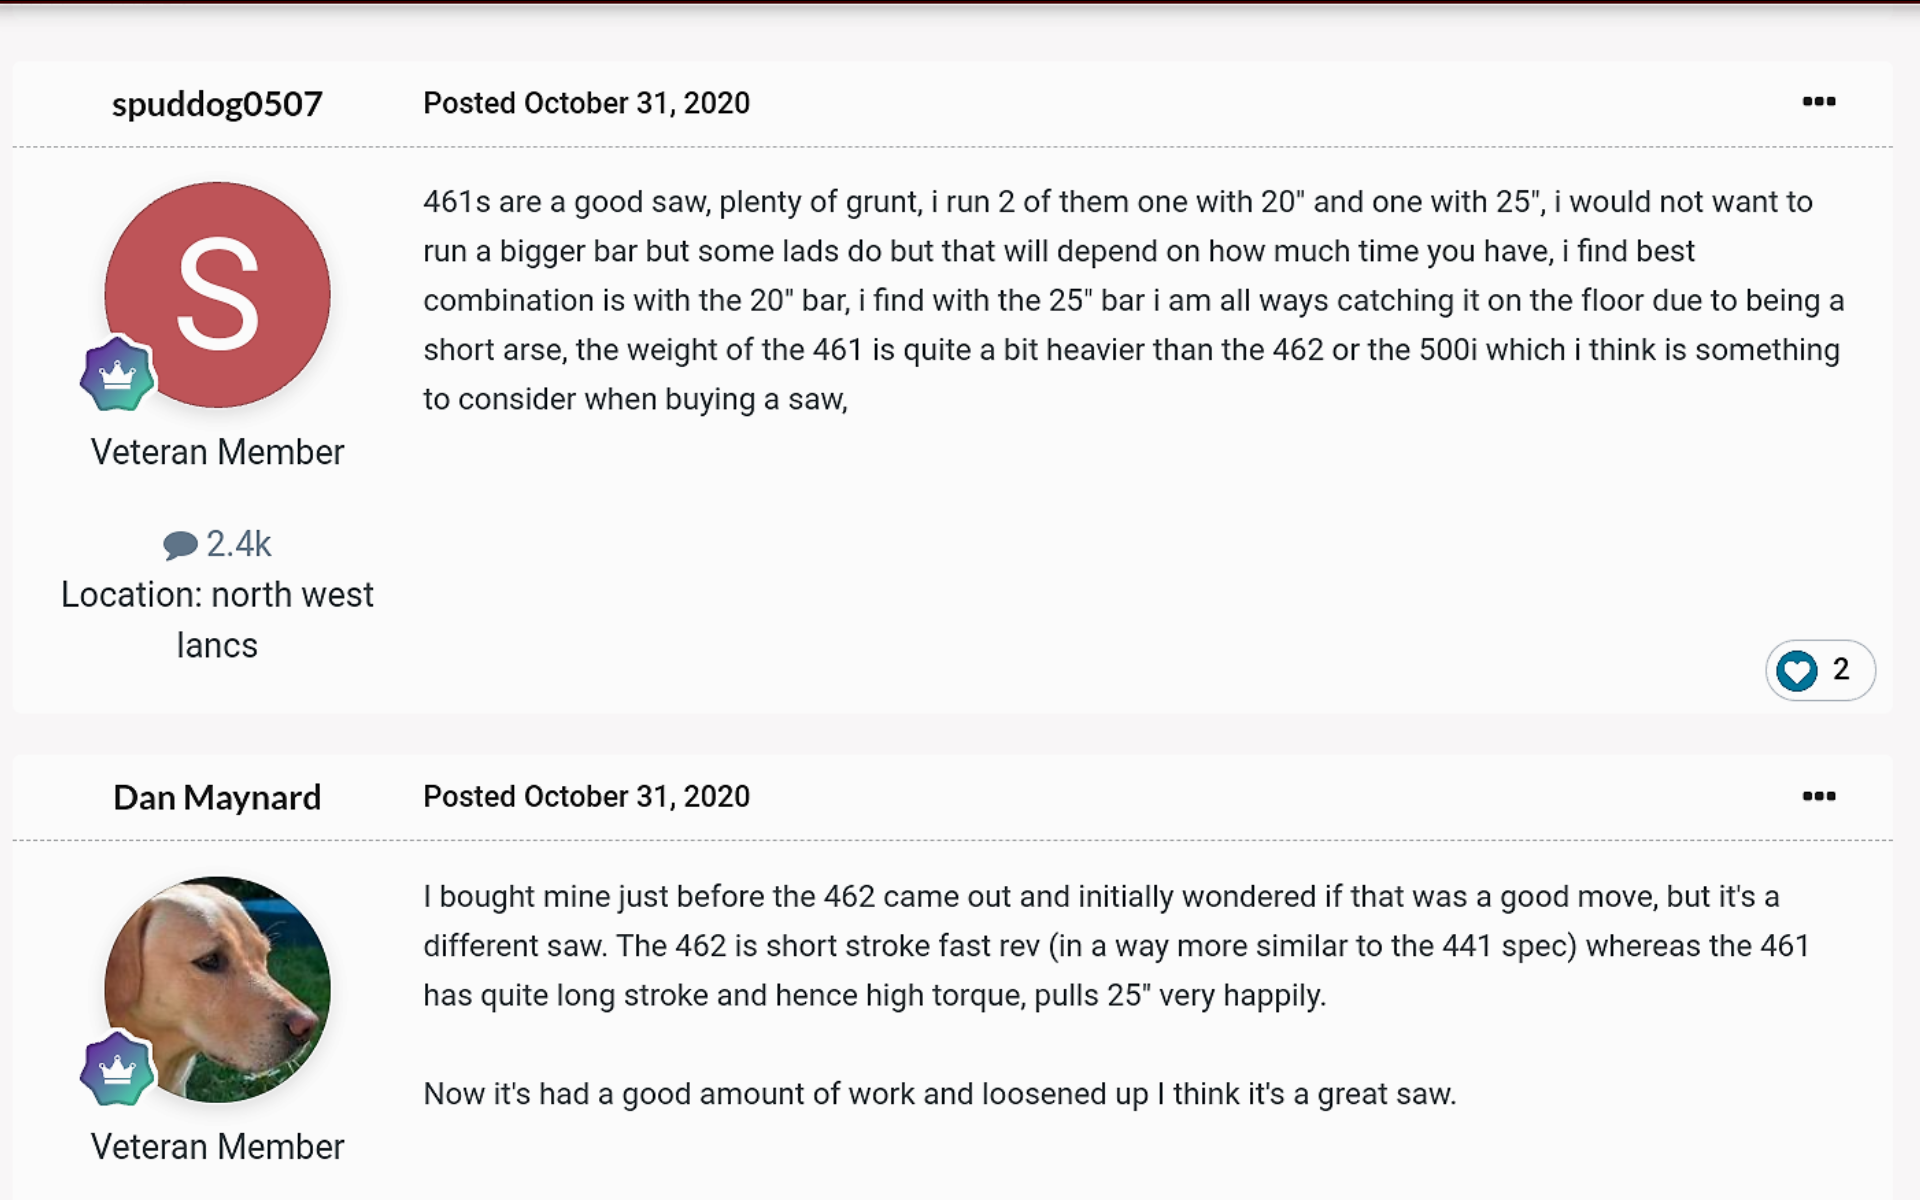The height and width of the screenshot is (1200, 1920).
Task: Click the speech bubble posts icon
Action: (180, 545)
